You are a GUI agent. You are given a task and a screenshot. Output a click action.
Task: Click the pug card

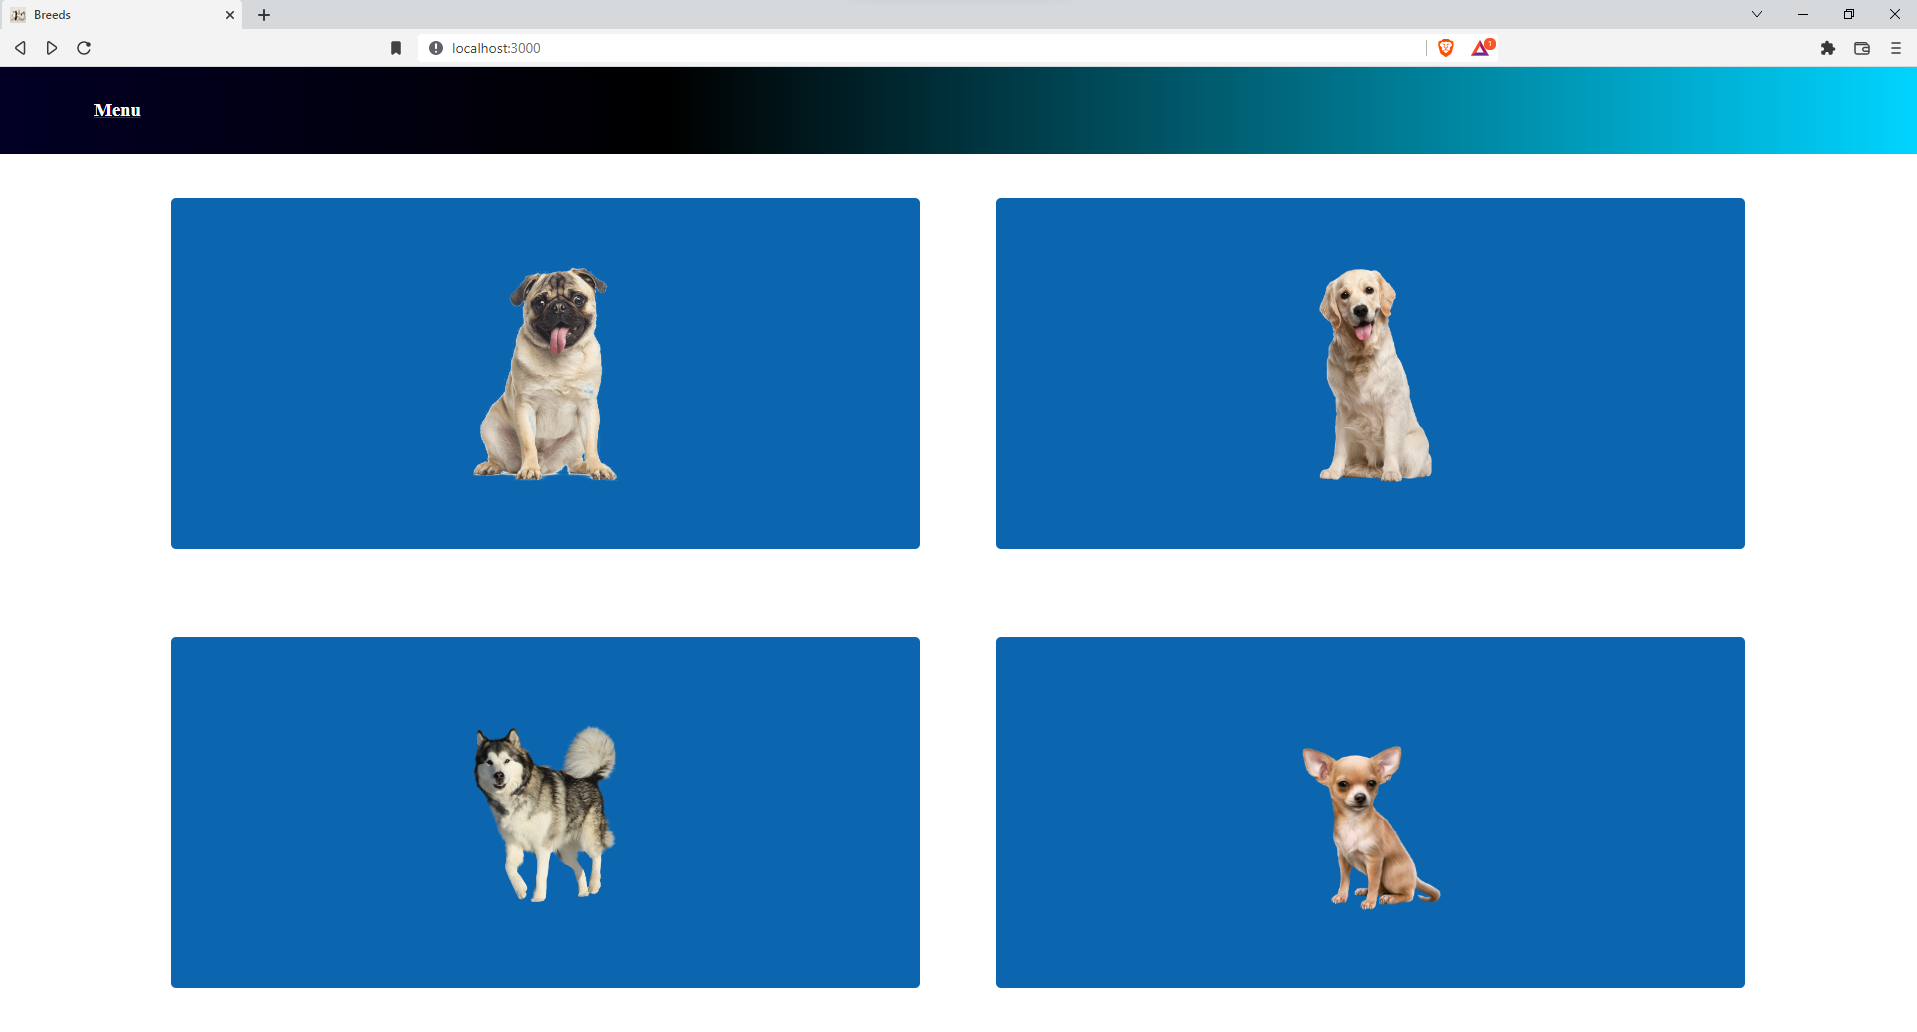545,372
